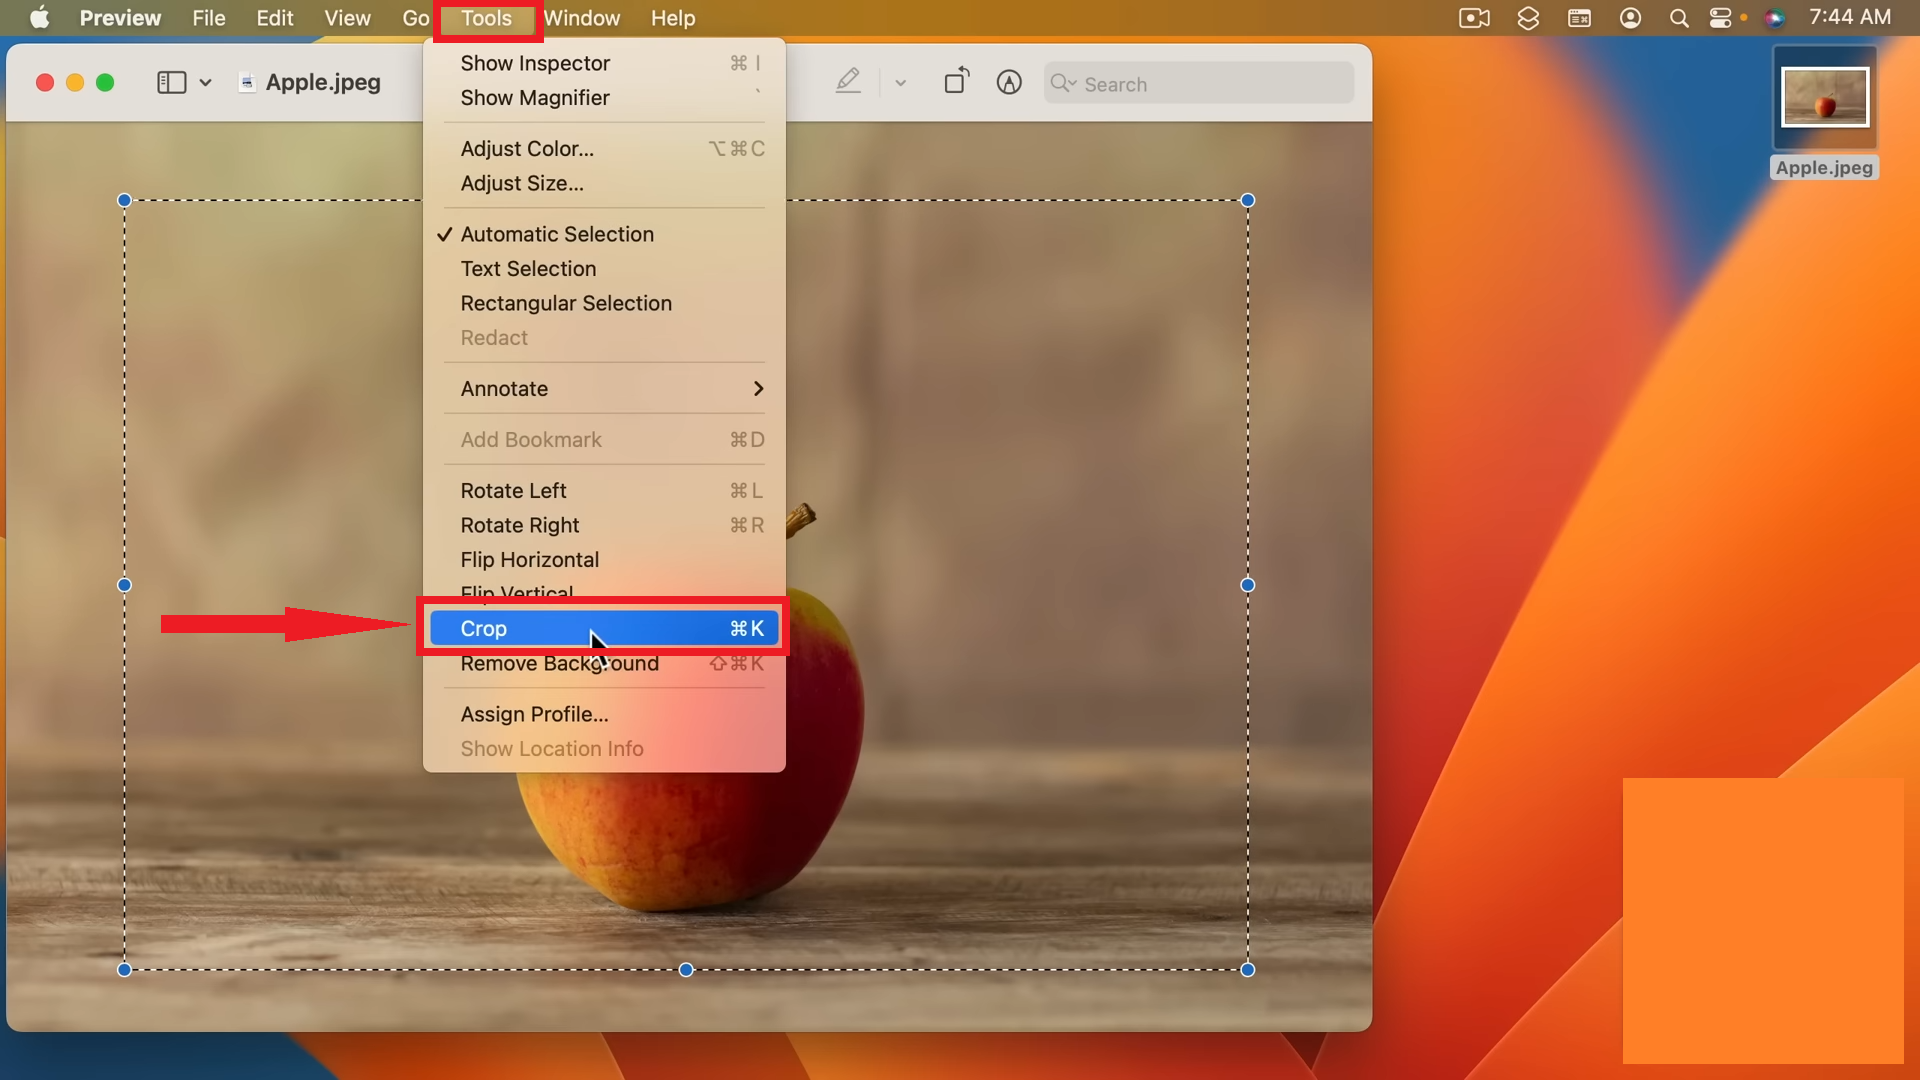Open the sidebar view options chevron
The height and width of the screenshot is (1080, 1920).
(205, 82)
